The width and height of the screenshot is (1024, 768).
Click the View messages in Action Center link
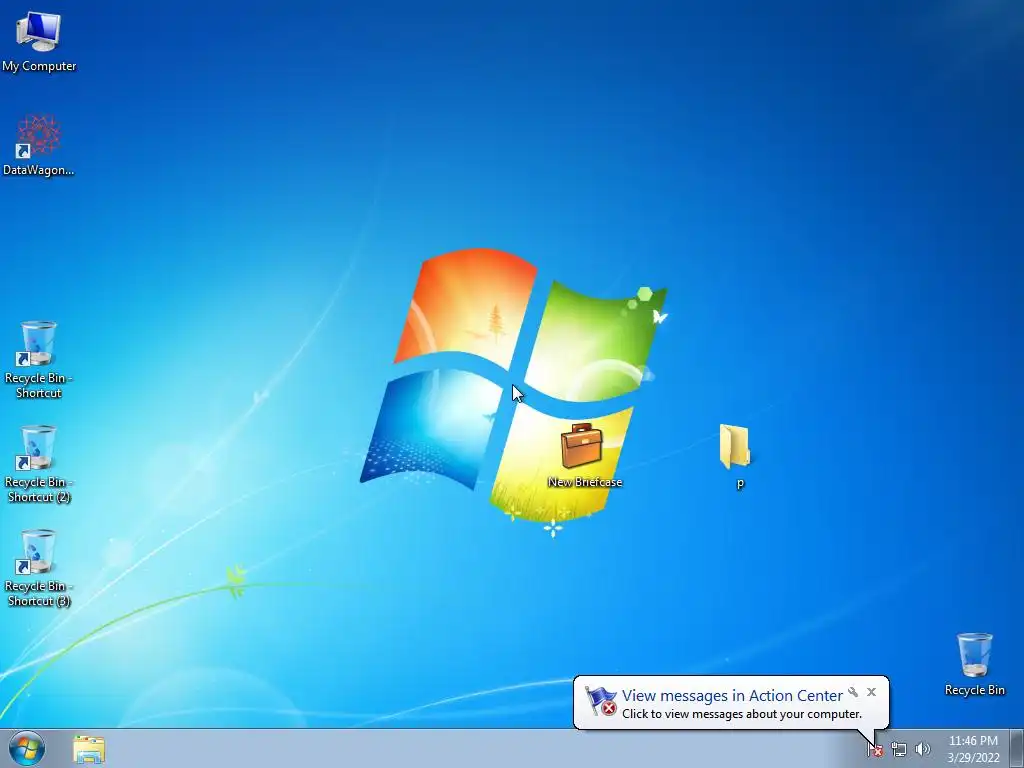tap(732, 696)
